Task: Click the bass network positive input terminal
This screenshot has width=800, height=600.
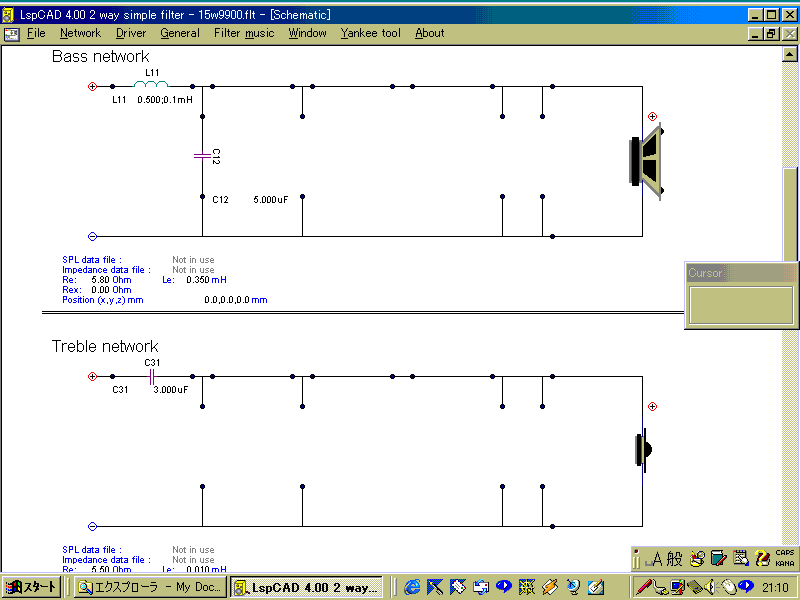Action: click(x=92, y=87)
